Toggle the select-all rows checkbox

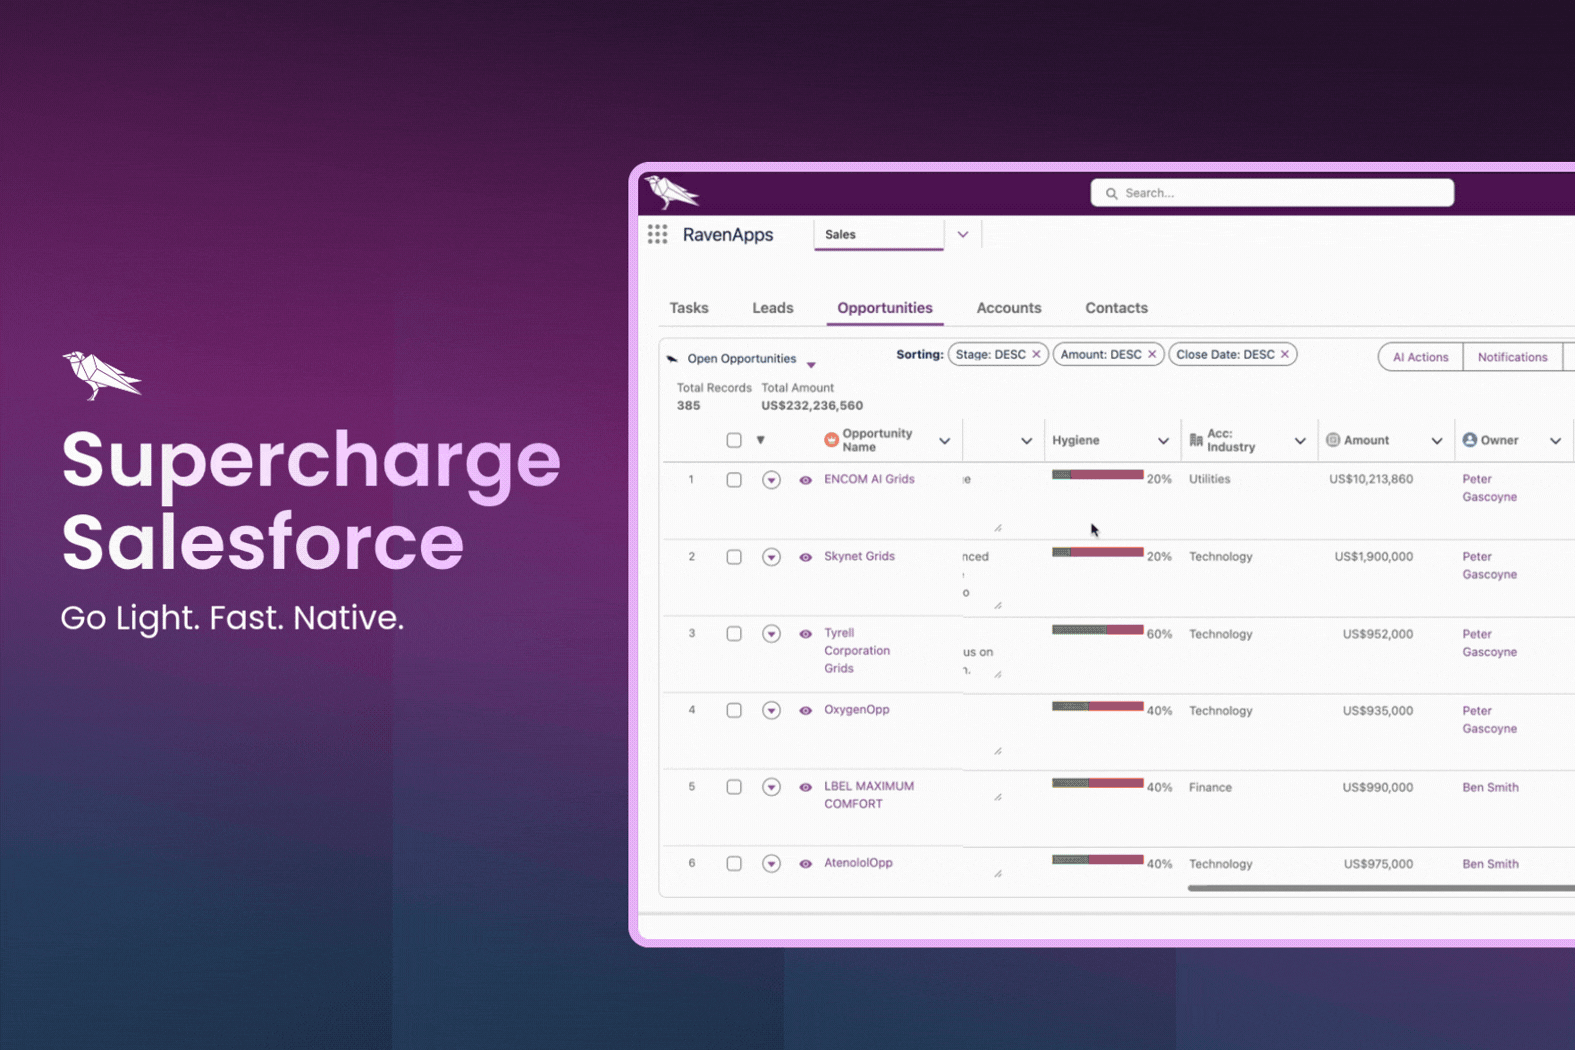[734, 440]
